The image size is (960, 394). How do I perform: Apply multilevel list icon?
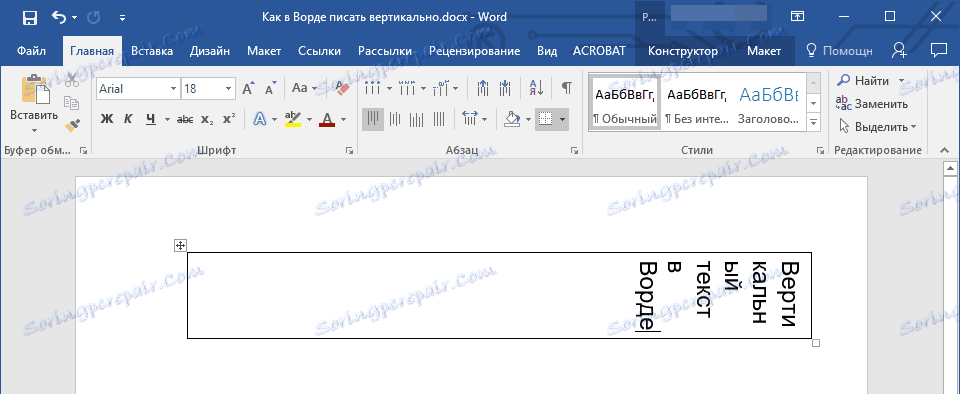coord(441,88)
